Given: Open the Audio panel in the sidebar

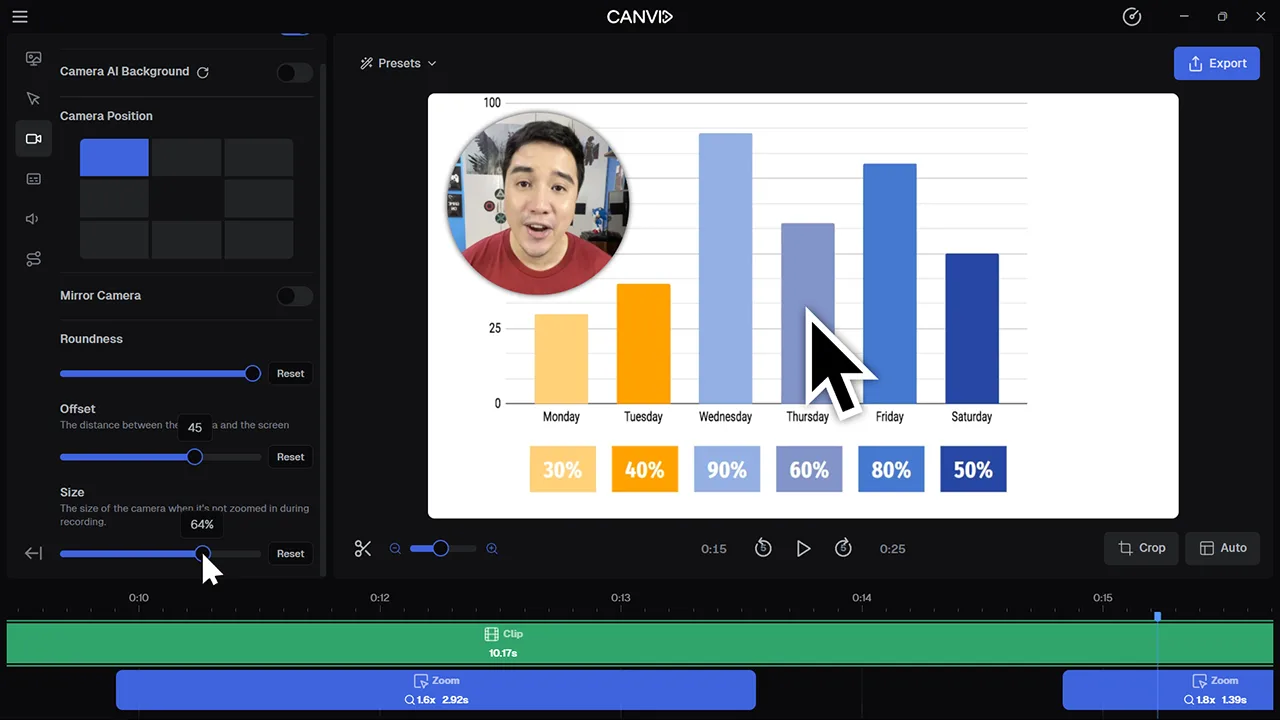Looking at the screenshot, I should point(33,218).
